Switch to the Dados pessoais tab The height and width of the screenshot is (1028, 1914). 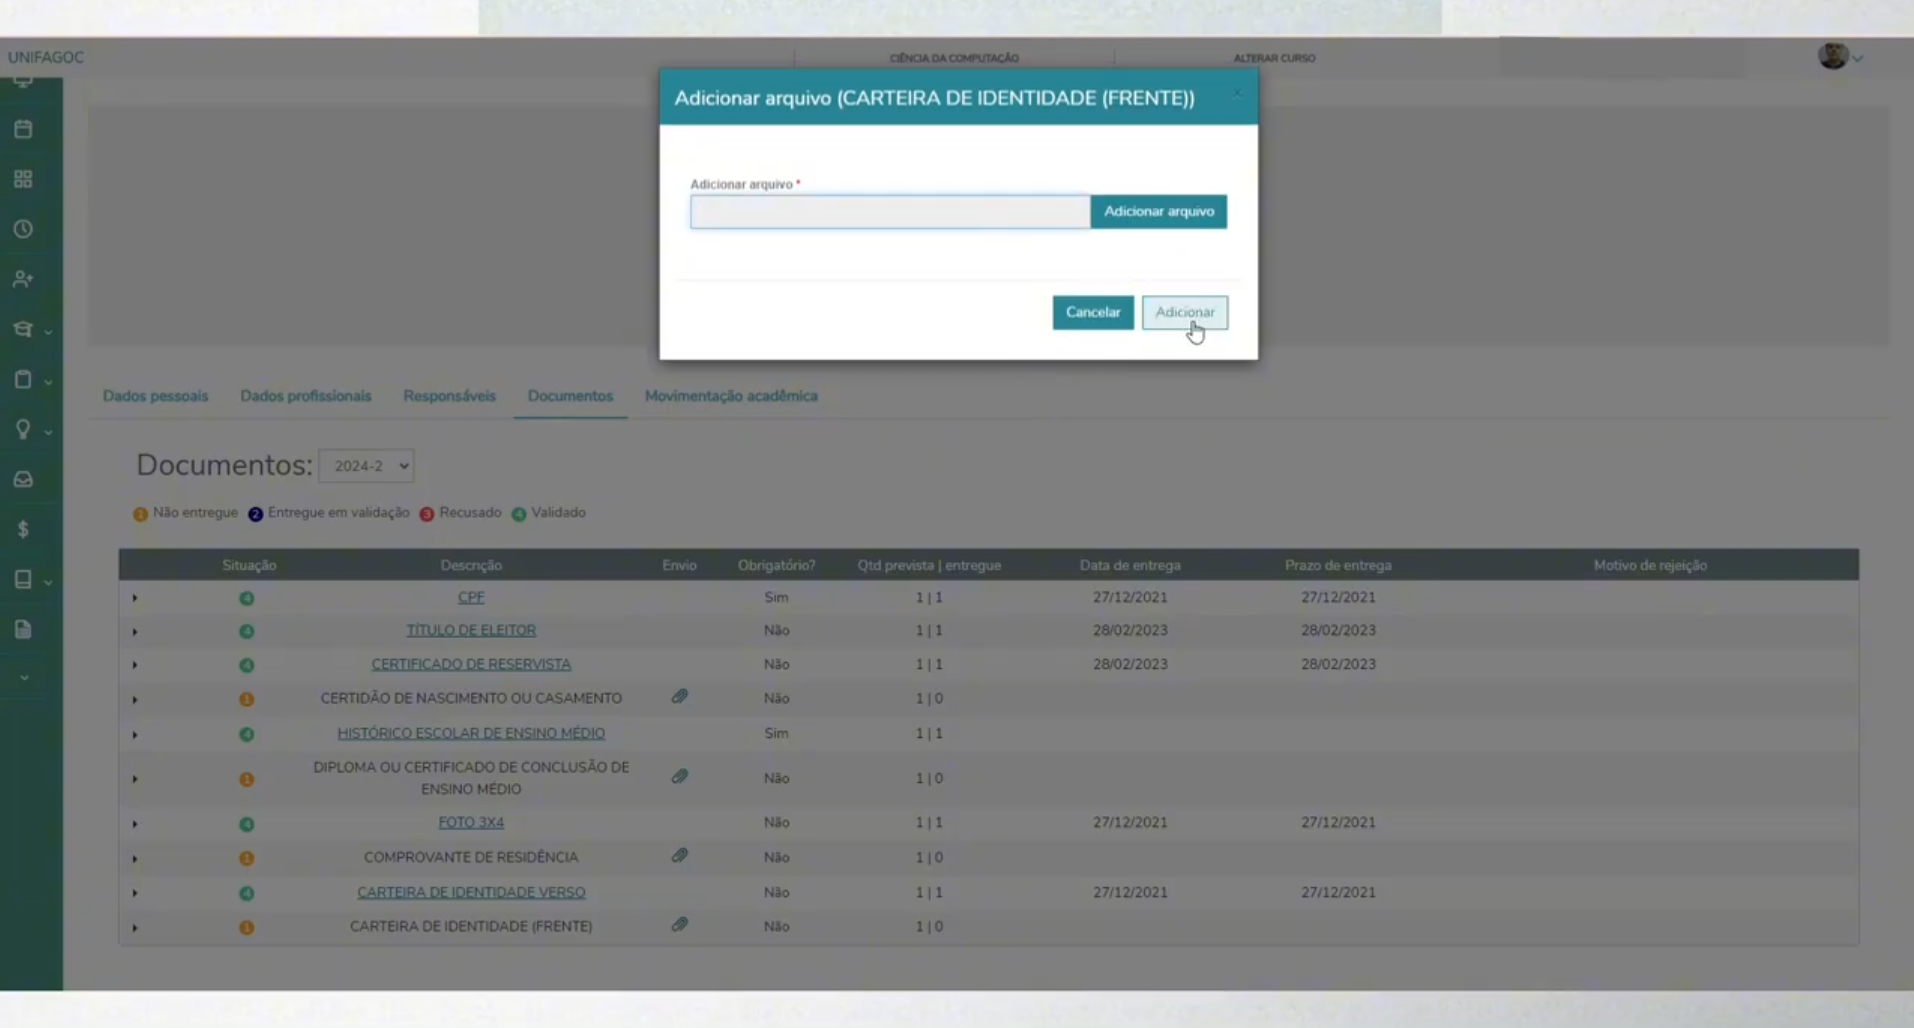[155, 396]
